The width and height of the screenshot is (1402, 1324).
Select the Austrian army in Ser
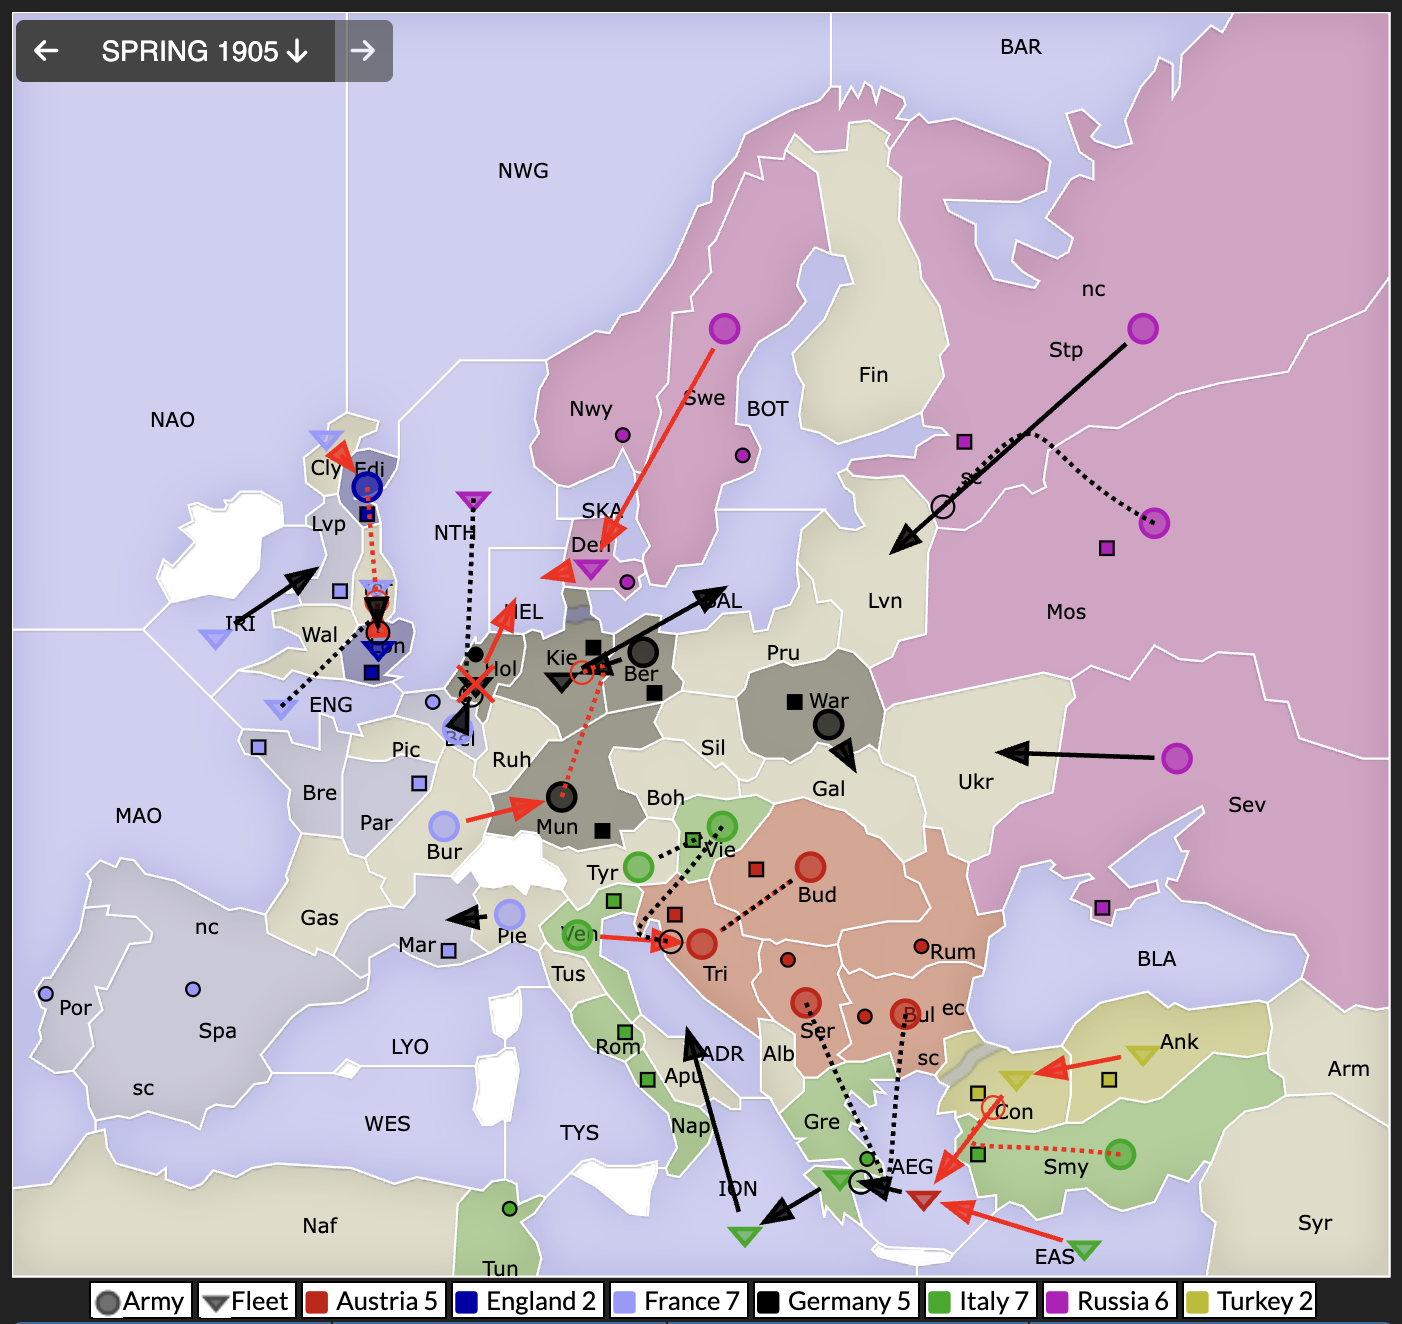point(806,1003)
